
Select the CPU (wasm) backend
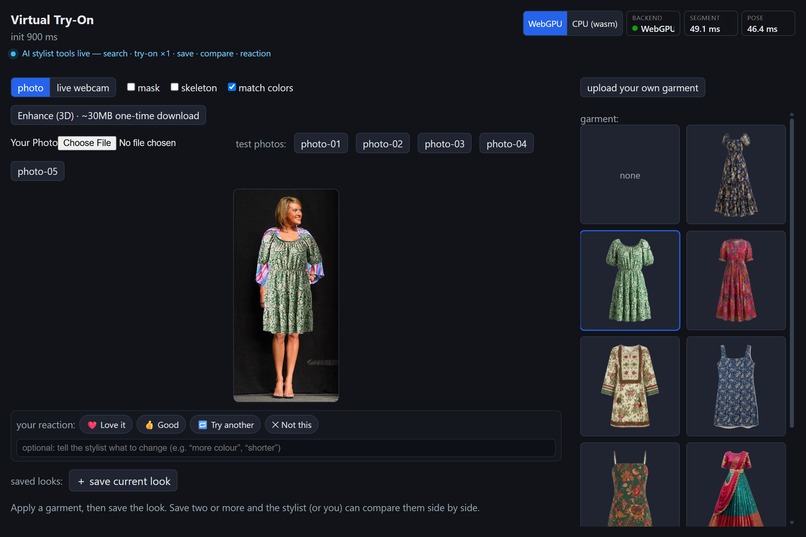point(595,24)
